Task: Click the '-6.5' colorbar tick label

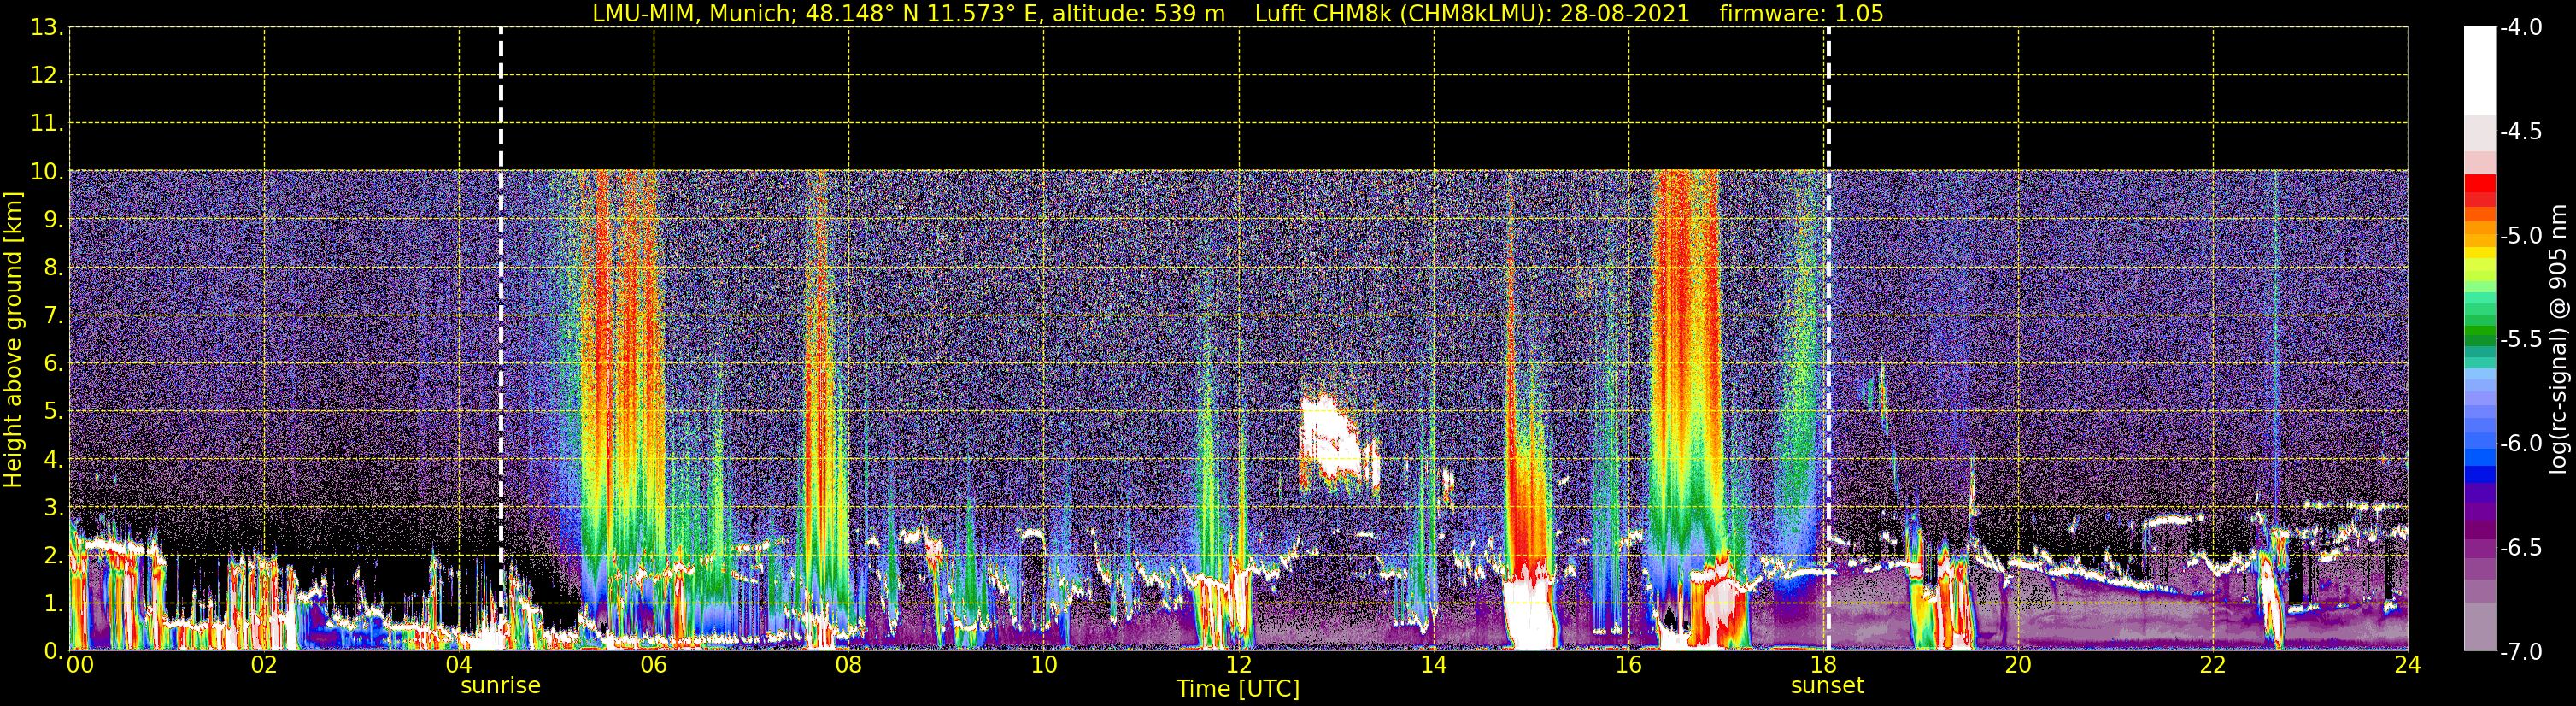Action: (x=2521, y=548)
